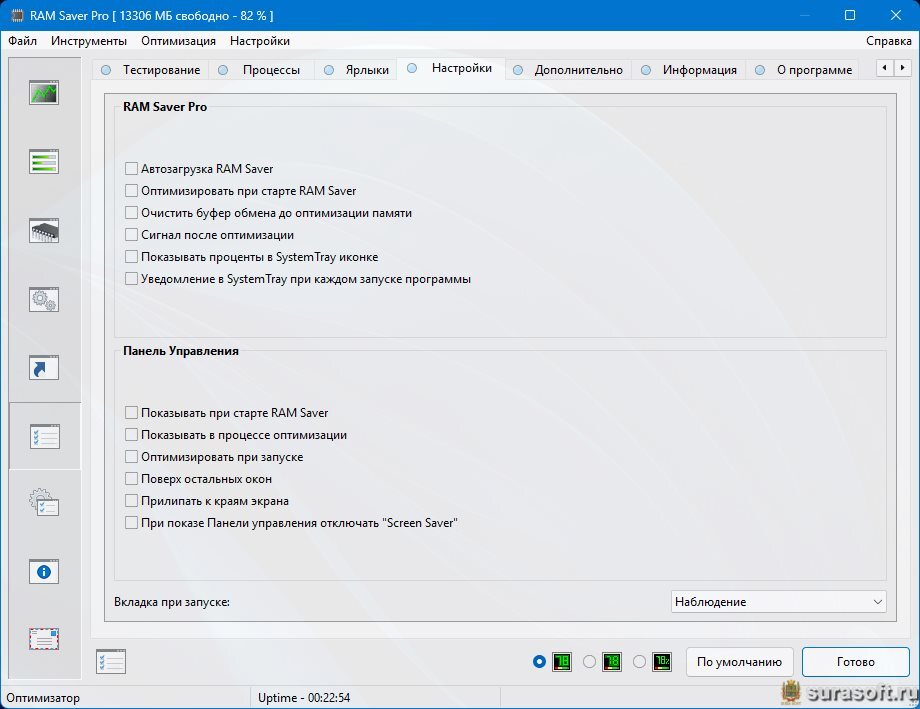
Task: Select the Настройки tab
Action: click(x=451, y=68)
